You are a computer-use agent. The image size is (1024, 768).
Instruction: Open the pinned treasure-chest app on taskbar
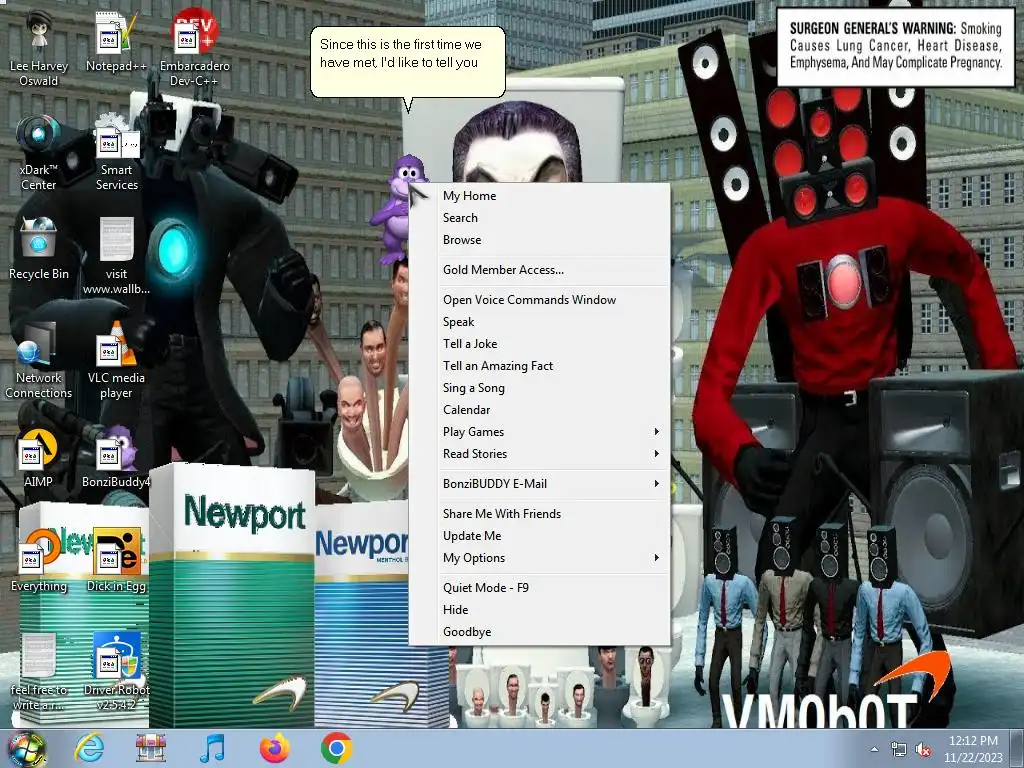pyautogui.click(x=151, y=748)
